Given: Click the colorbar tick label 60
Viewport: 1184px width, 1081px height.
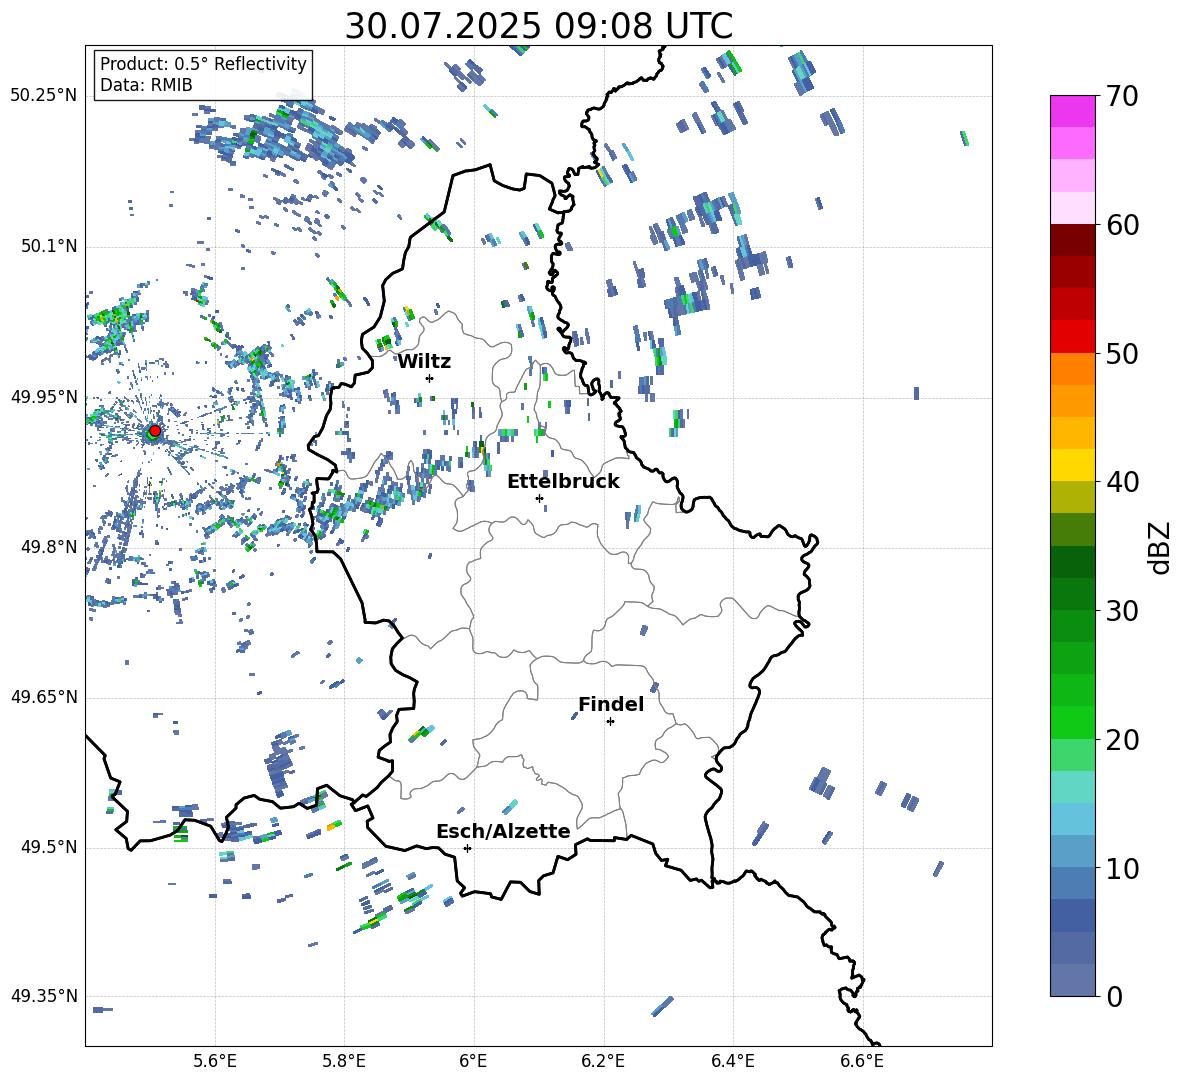Looking at the screenshot, I should pos(1122,225).
